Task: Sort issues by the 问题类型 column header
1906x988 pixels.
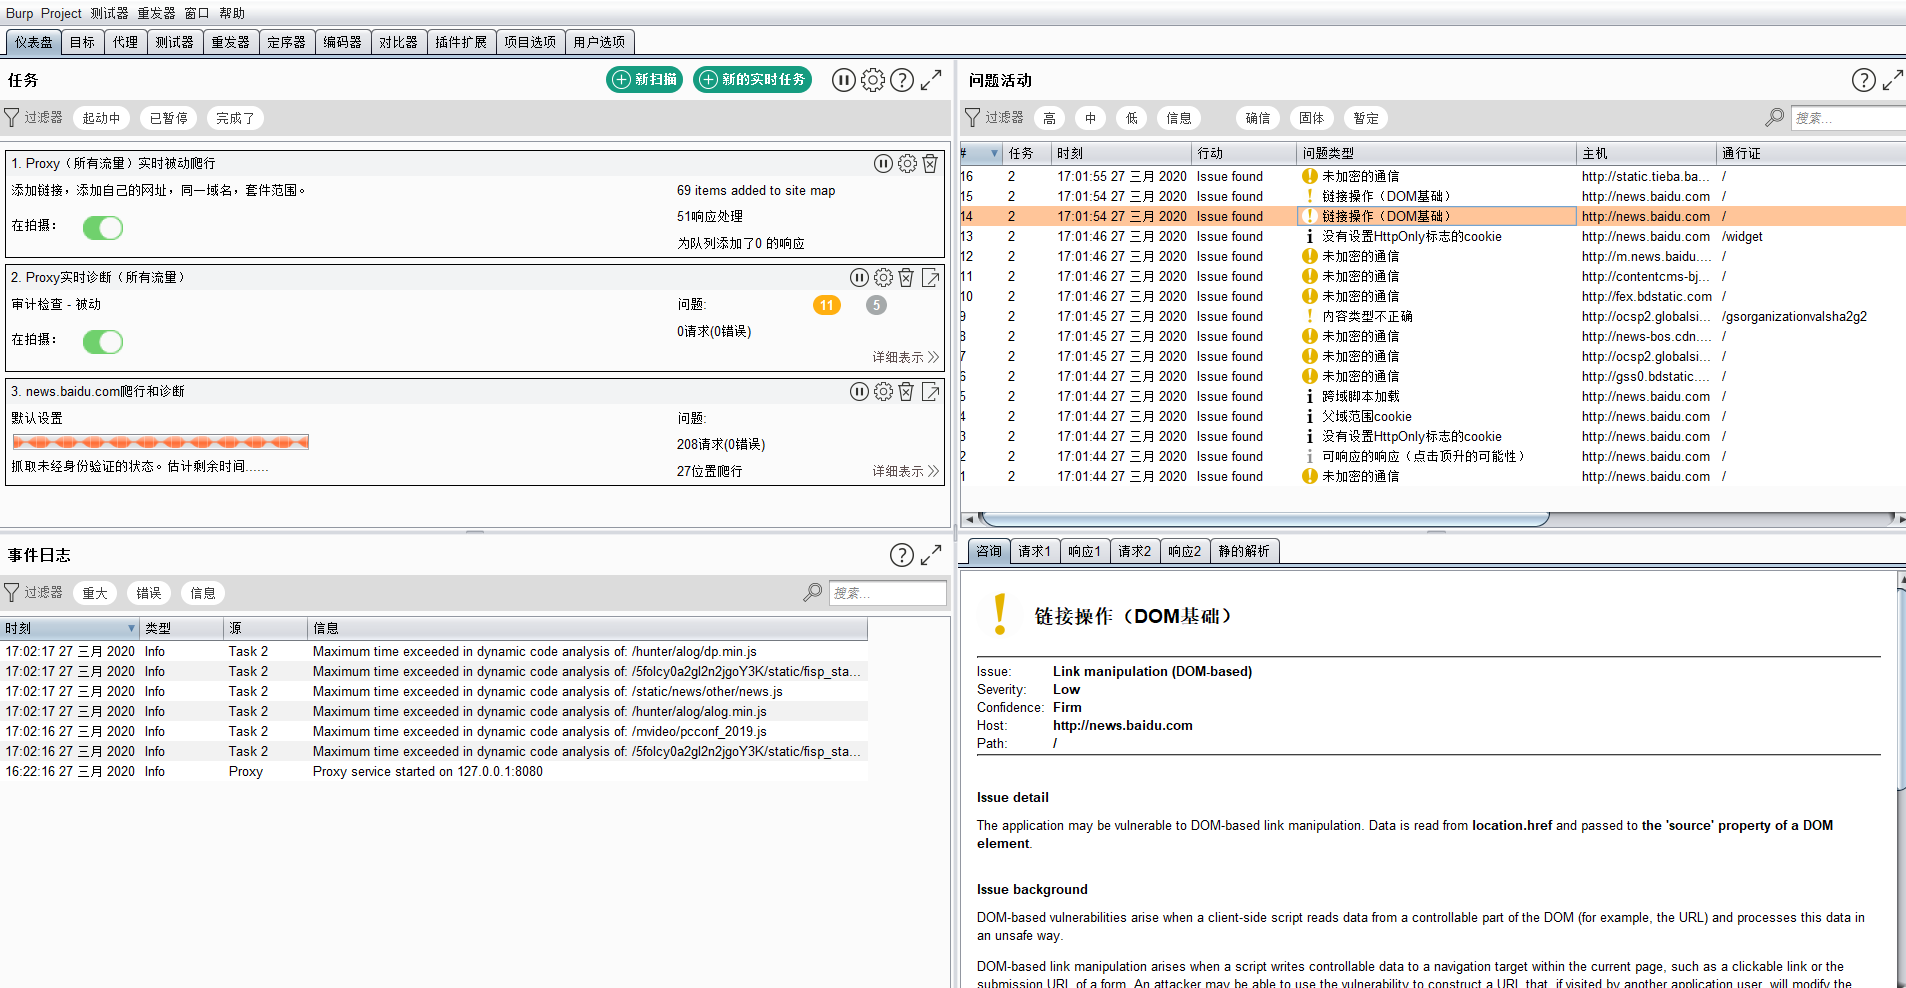Action: [1435, 153]
